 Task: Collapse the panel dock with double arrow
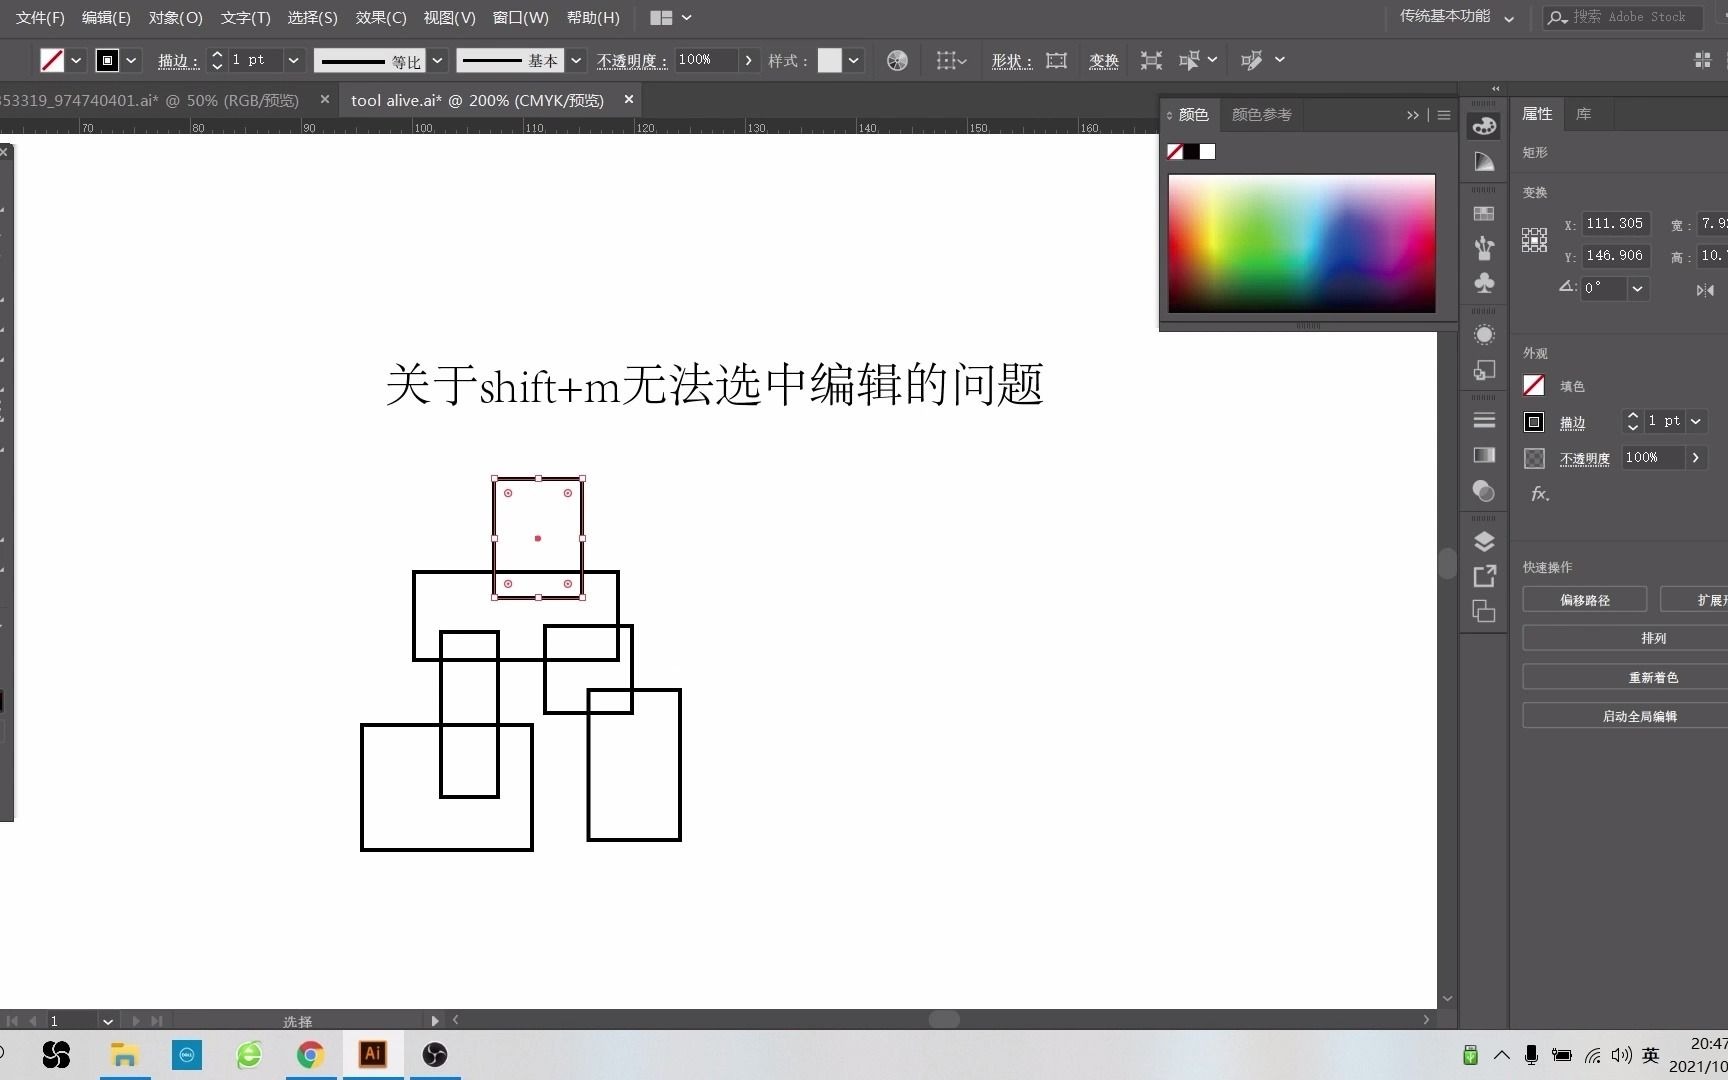(x=1495, y=89)
